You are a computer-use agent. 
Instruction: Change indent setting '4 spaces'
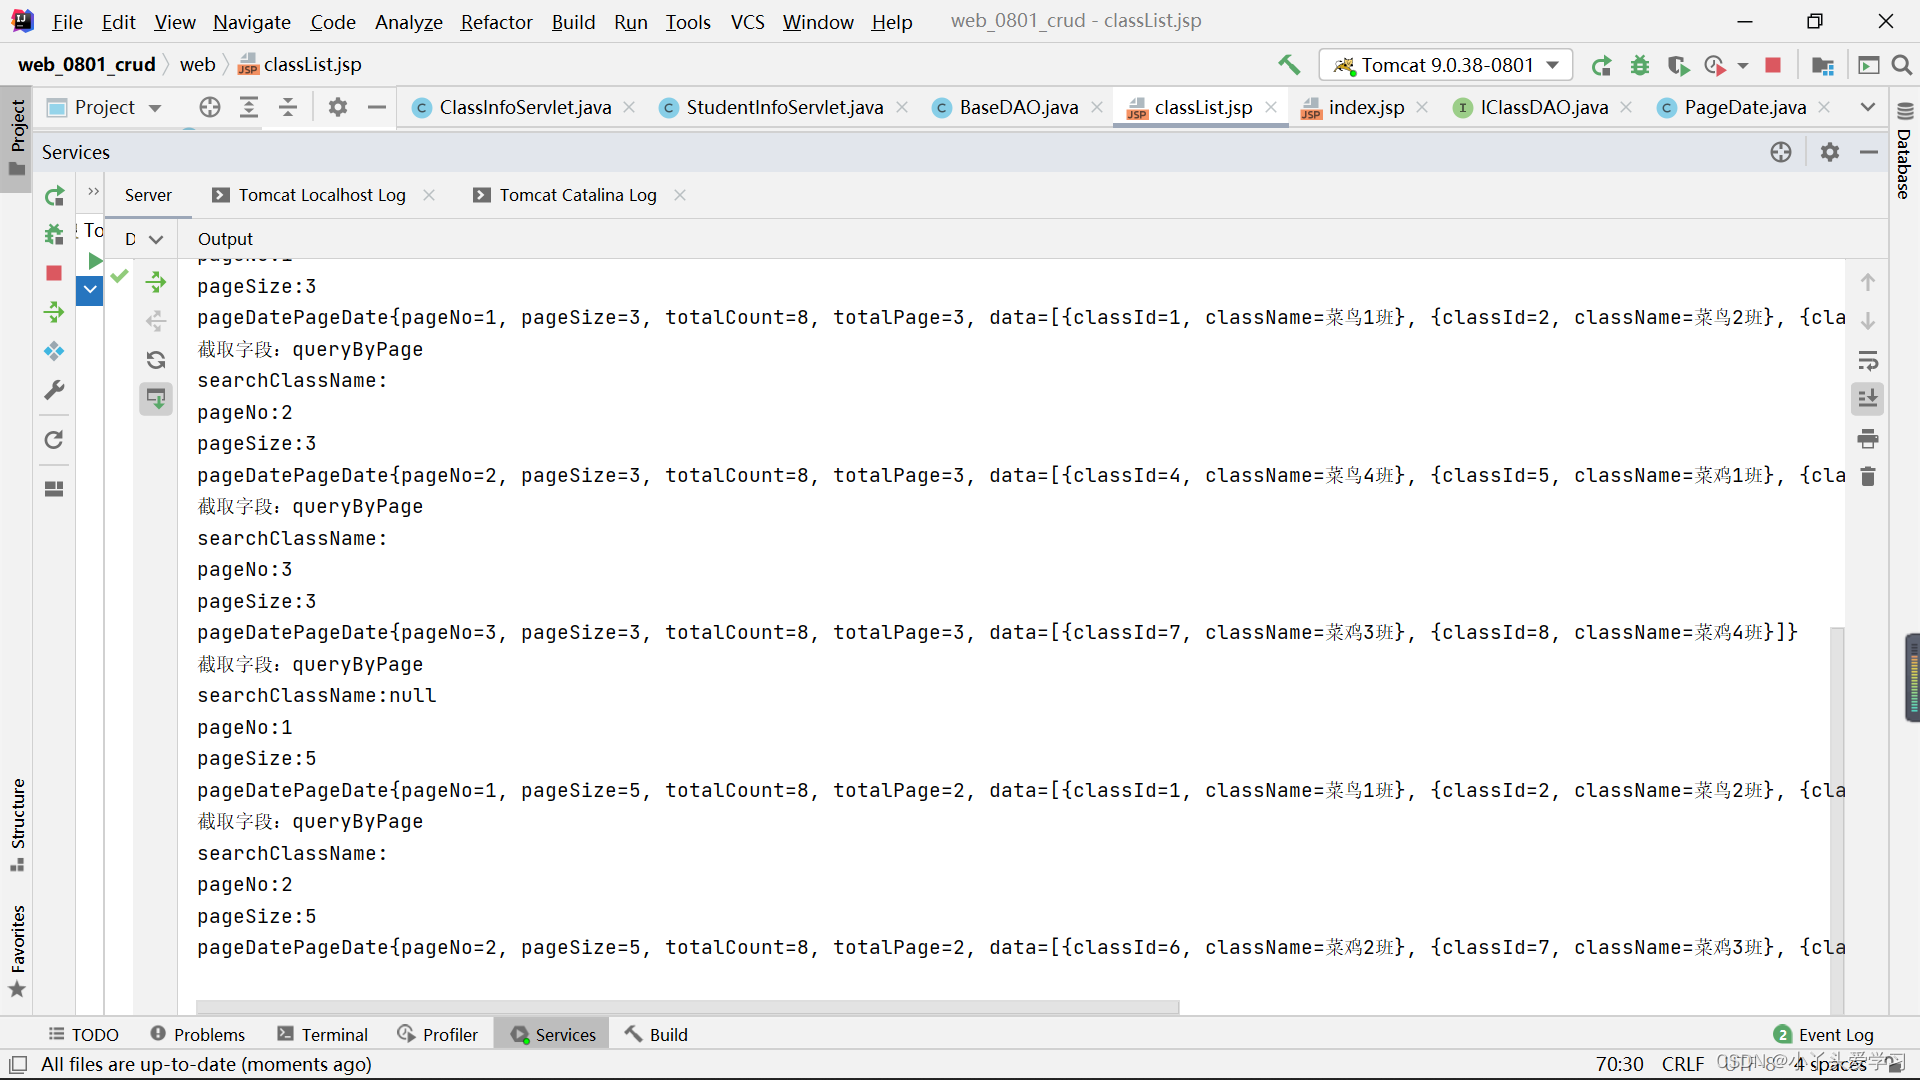point(1830,1064)
